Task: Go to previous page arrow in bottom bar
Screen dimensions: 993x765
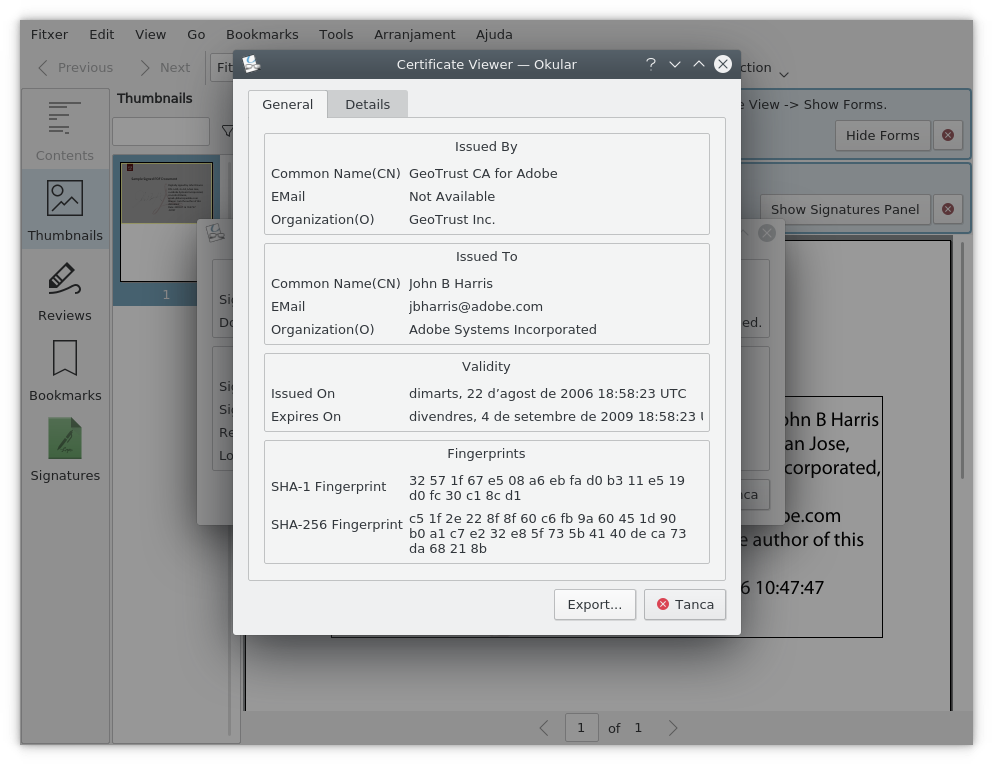Action: coord(544,728)
